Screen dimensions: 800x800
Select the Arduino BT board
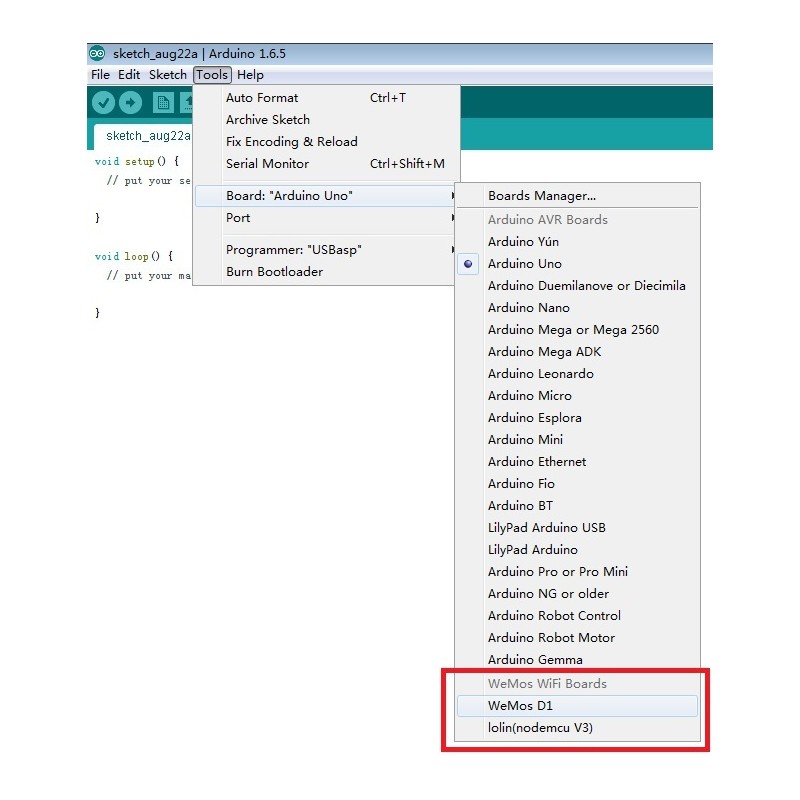click(x=577, y=505)
